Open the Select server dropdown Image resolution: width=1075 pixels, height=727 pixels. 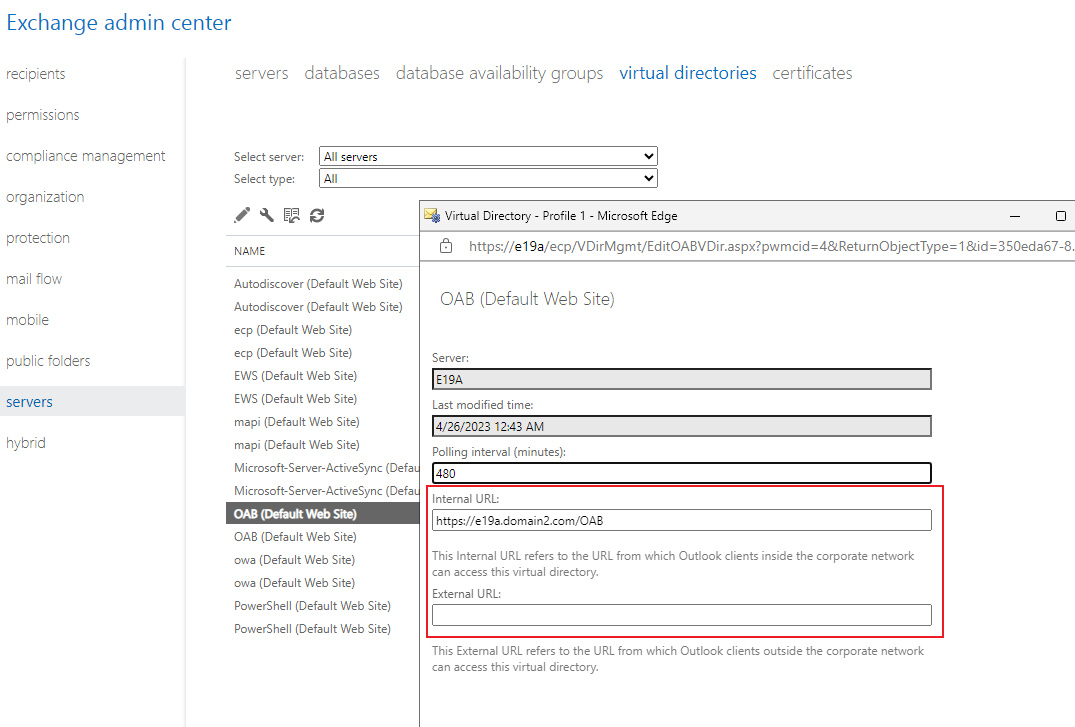point(488,156)
